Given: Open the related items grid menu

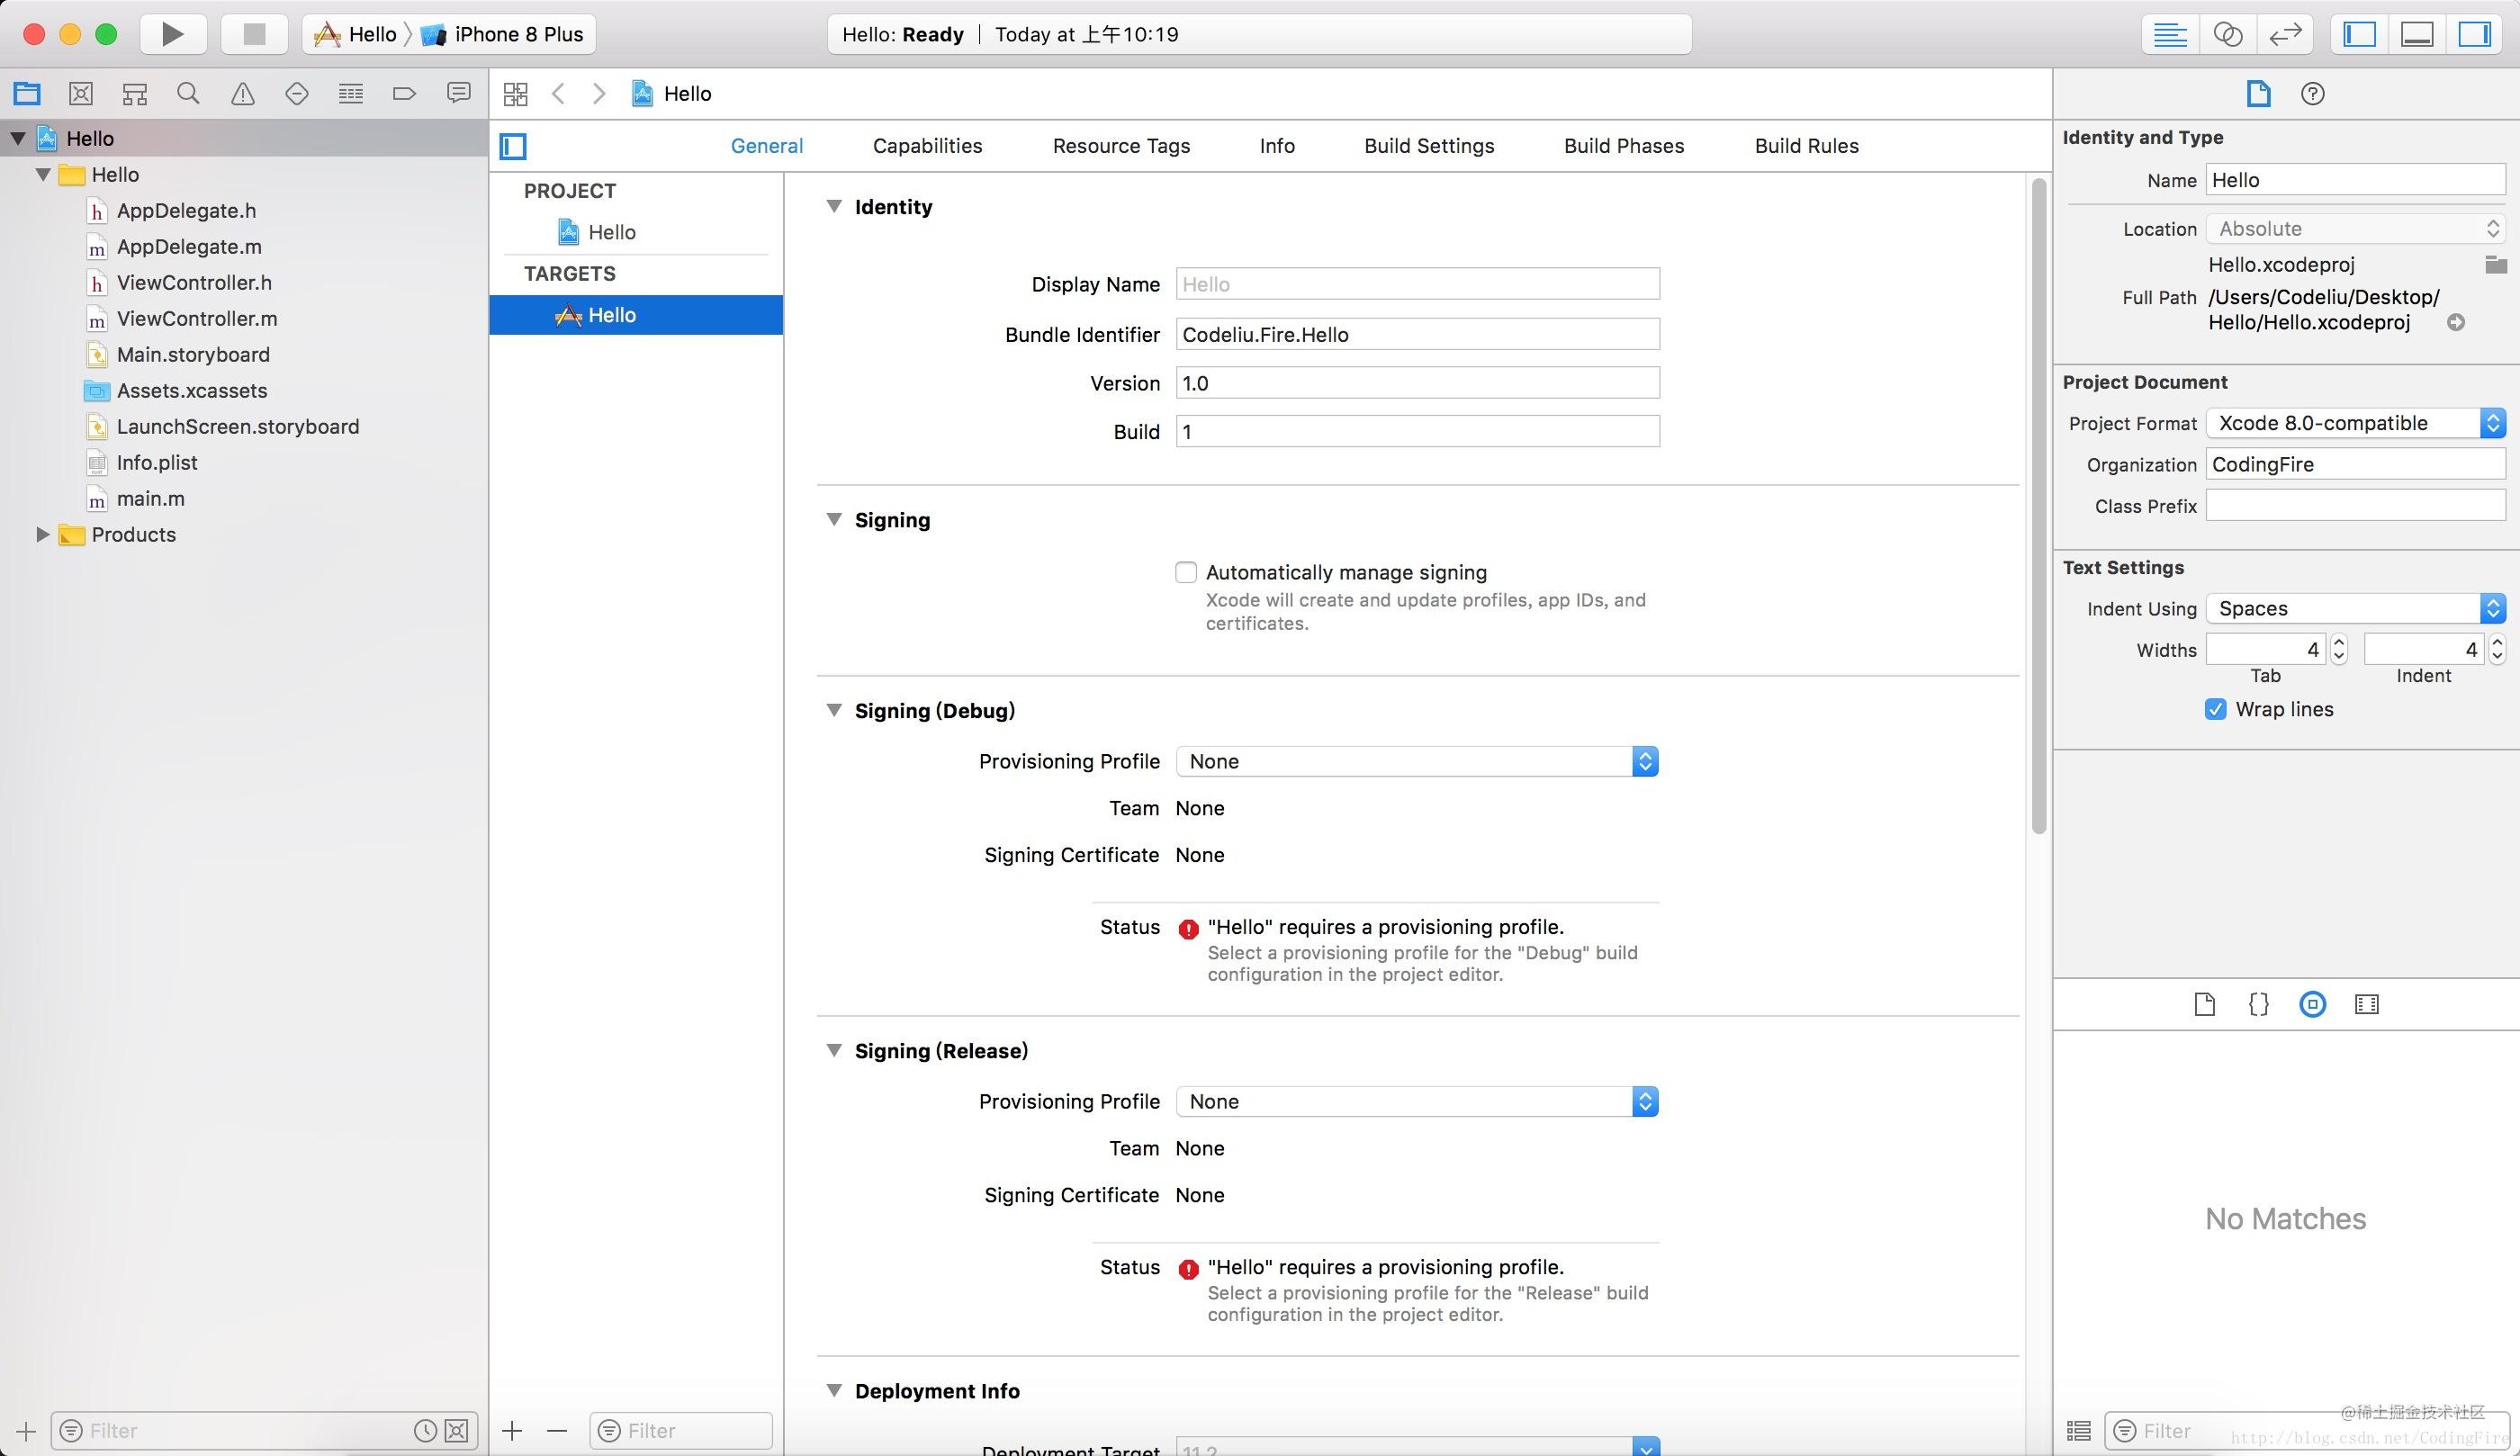Looking at the screenshot, I should (516, 94).
